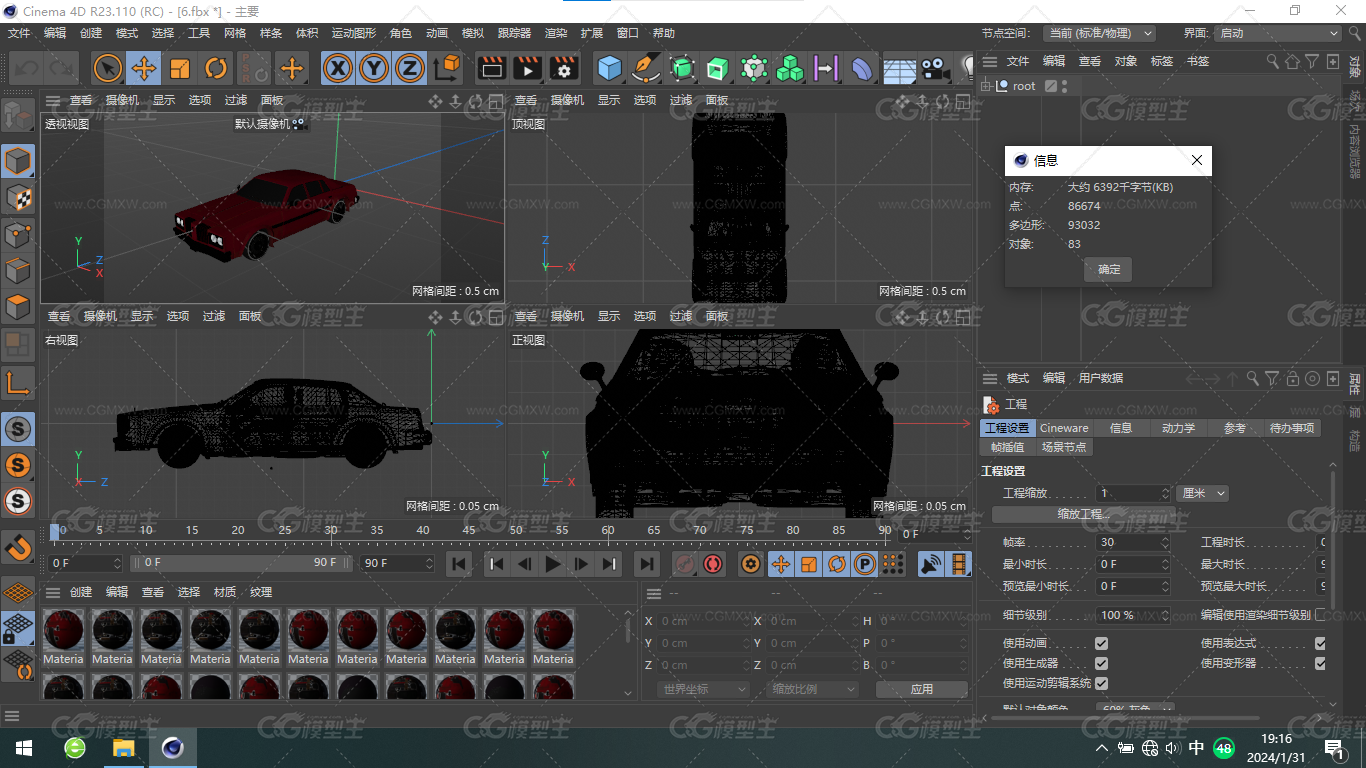Open the Volume Builder green cubes icon

pyautogui.click(x=790, y=68)
